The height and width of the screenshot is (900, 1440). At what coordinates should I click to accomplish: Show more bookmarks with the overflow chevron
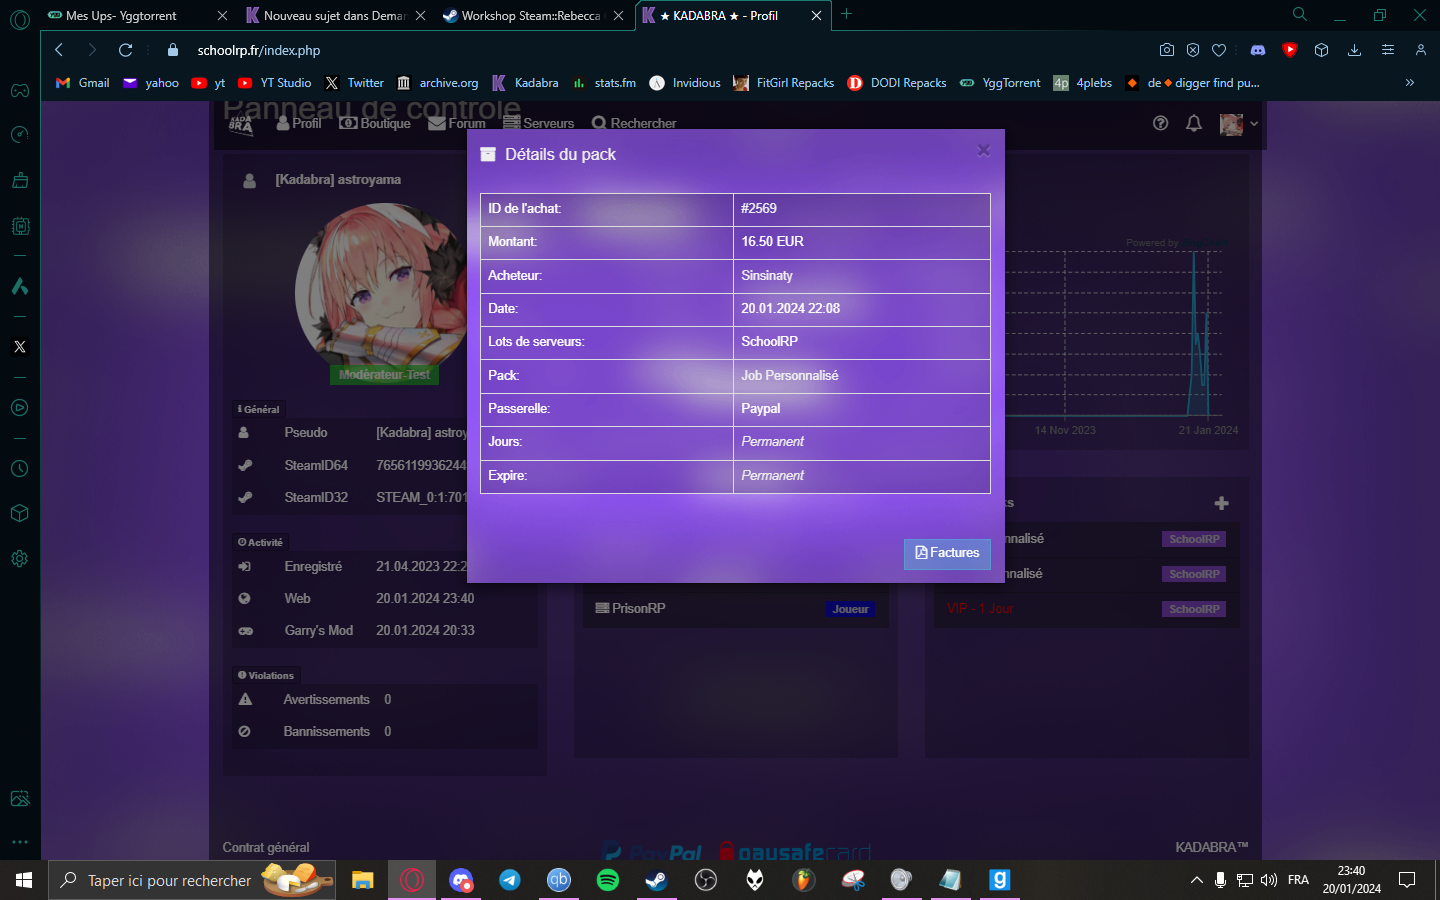1410,83
